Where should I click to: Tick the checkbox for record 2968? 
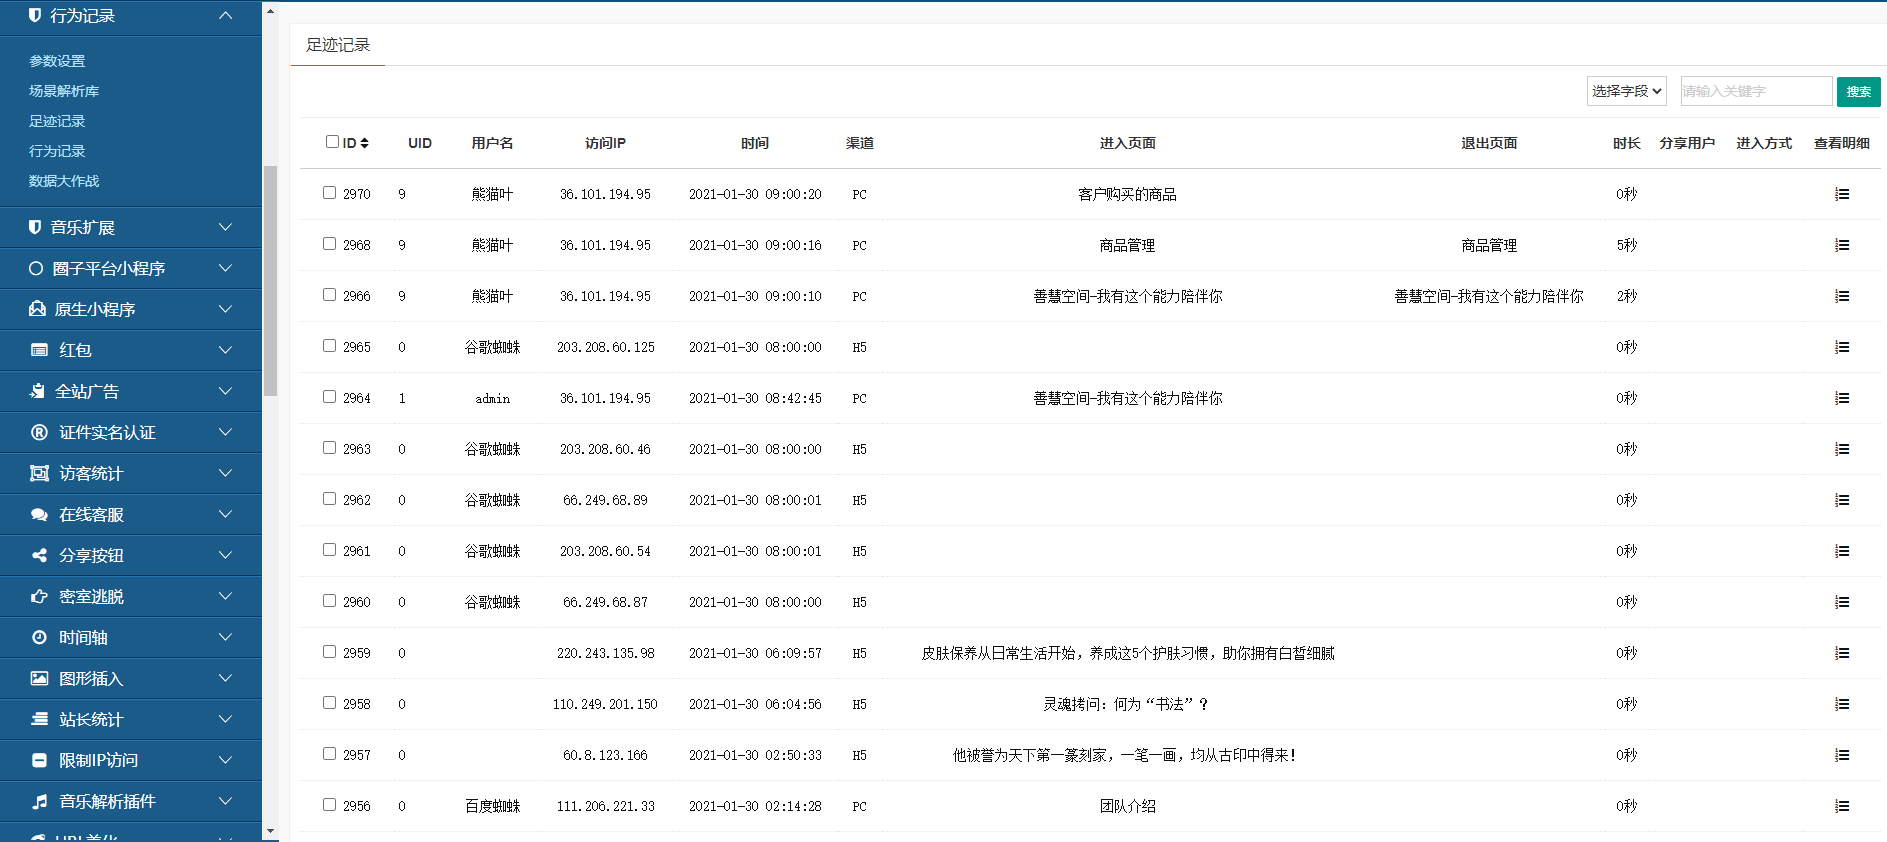pyautogui.click(x=329, y=244)
